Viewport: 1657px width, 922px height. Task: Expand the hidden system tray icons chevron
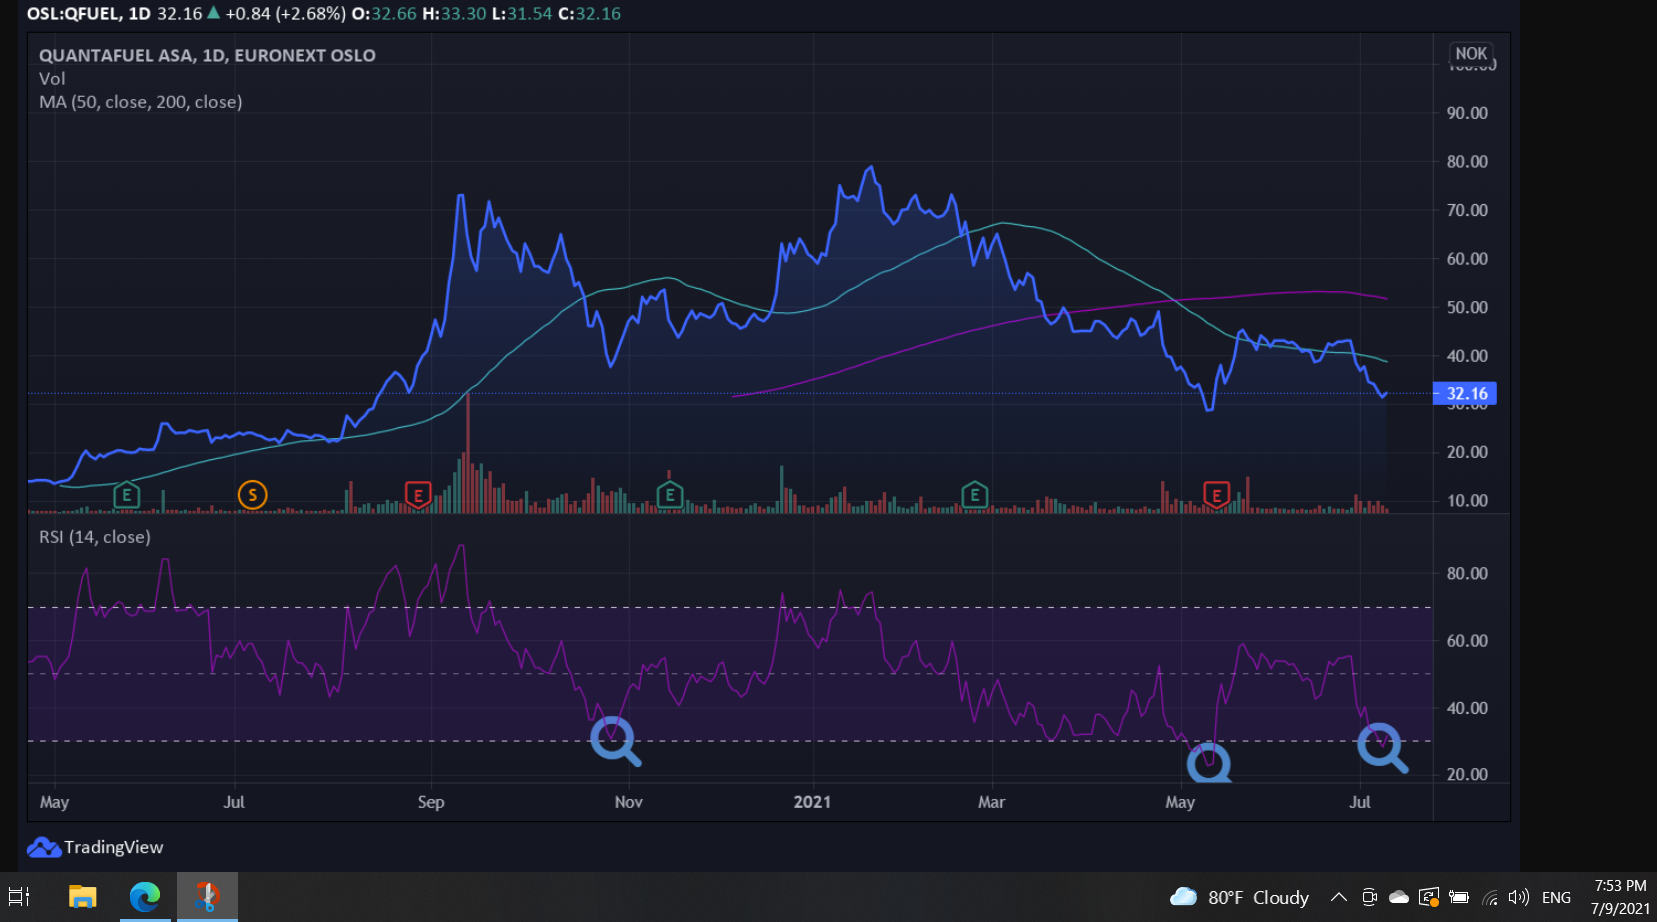(x=1338, y=897)
